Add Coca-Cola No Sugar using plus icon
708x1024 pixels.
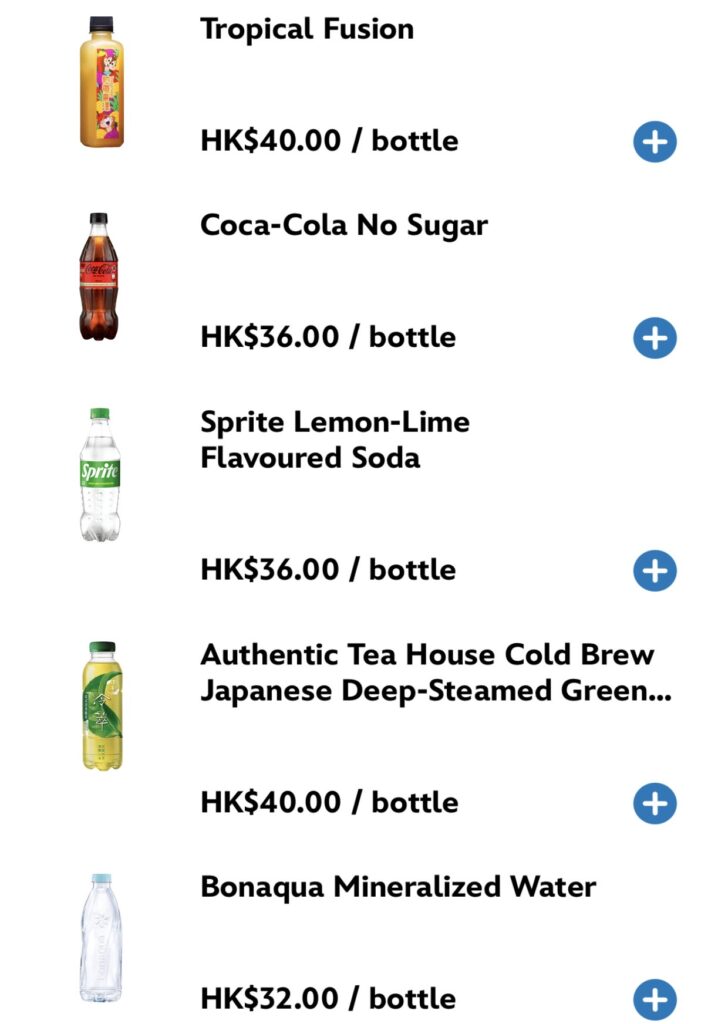[x=654, y=338]
